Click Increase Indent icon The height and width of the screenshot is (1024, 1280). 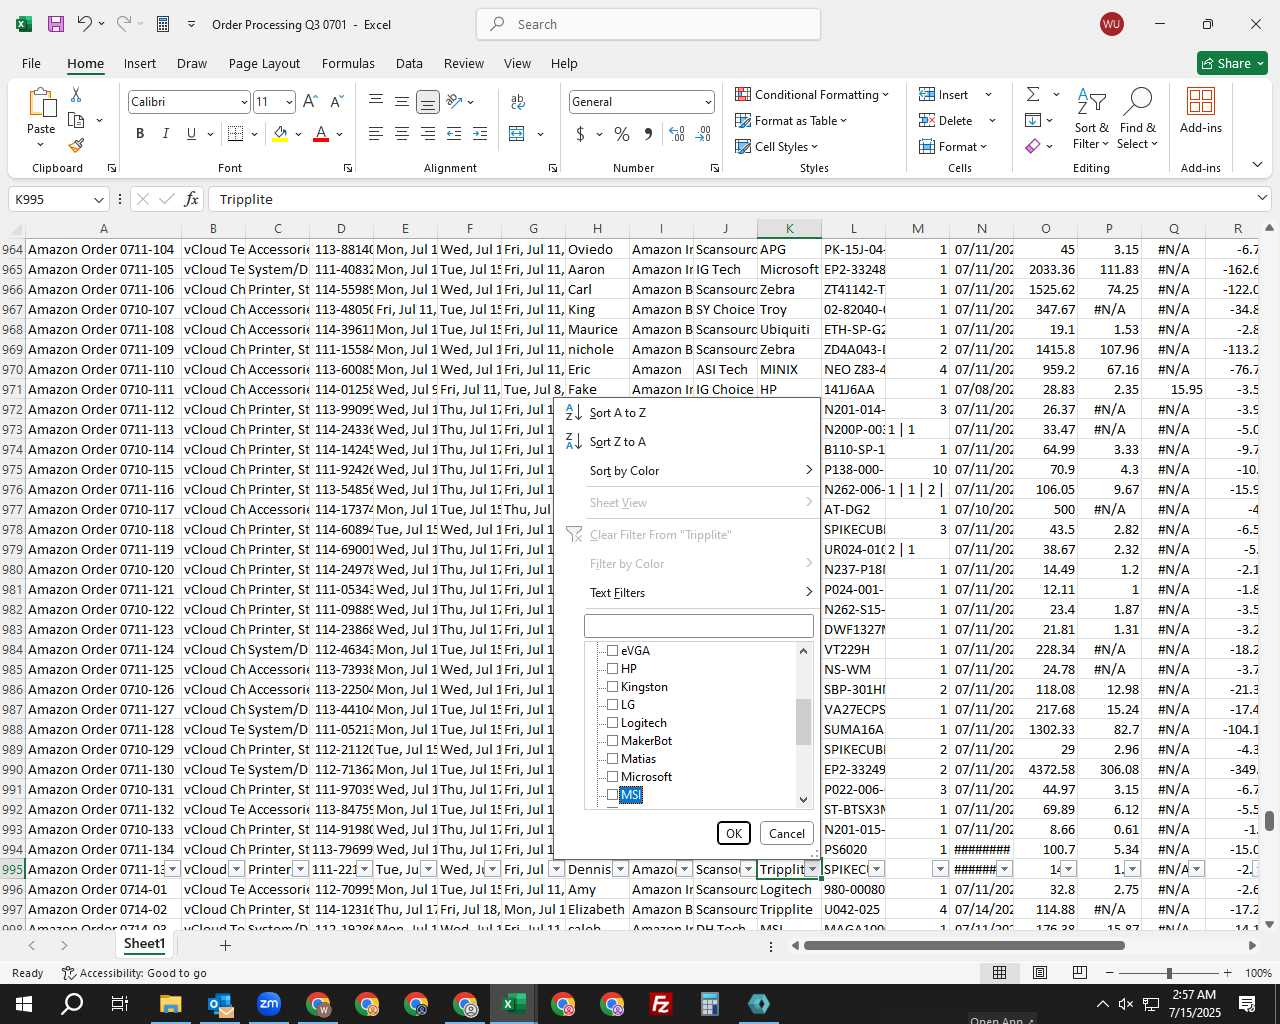(x=480, y=133)
